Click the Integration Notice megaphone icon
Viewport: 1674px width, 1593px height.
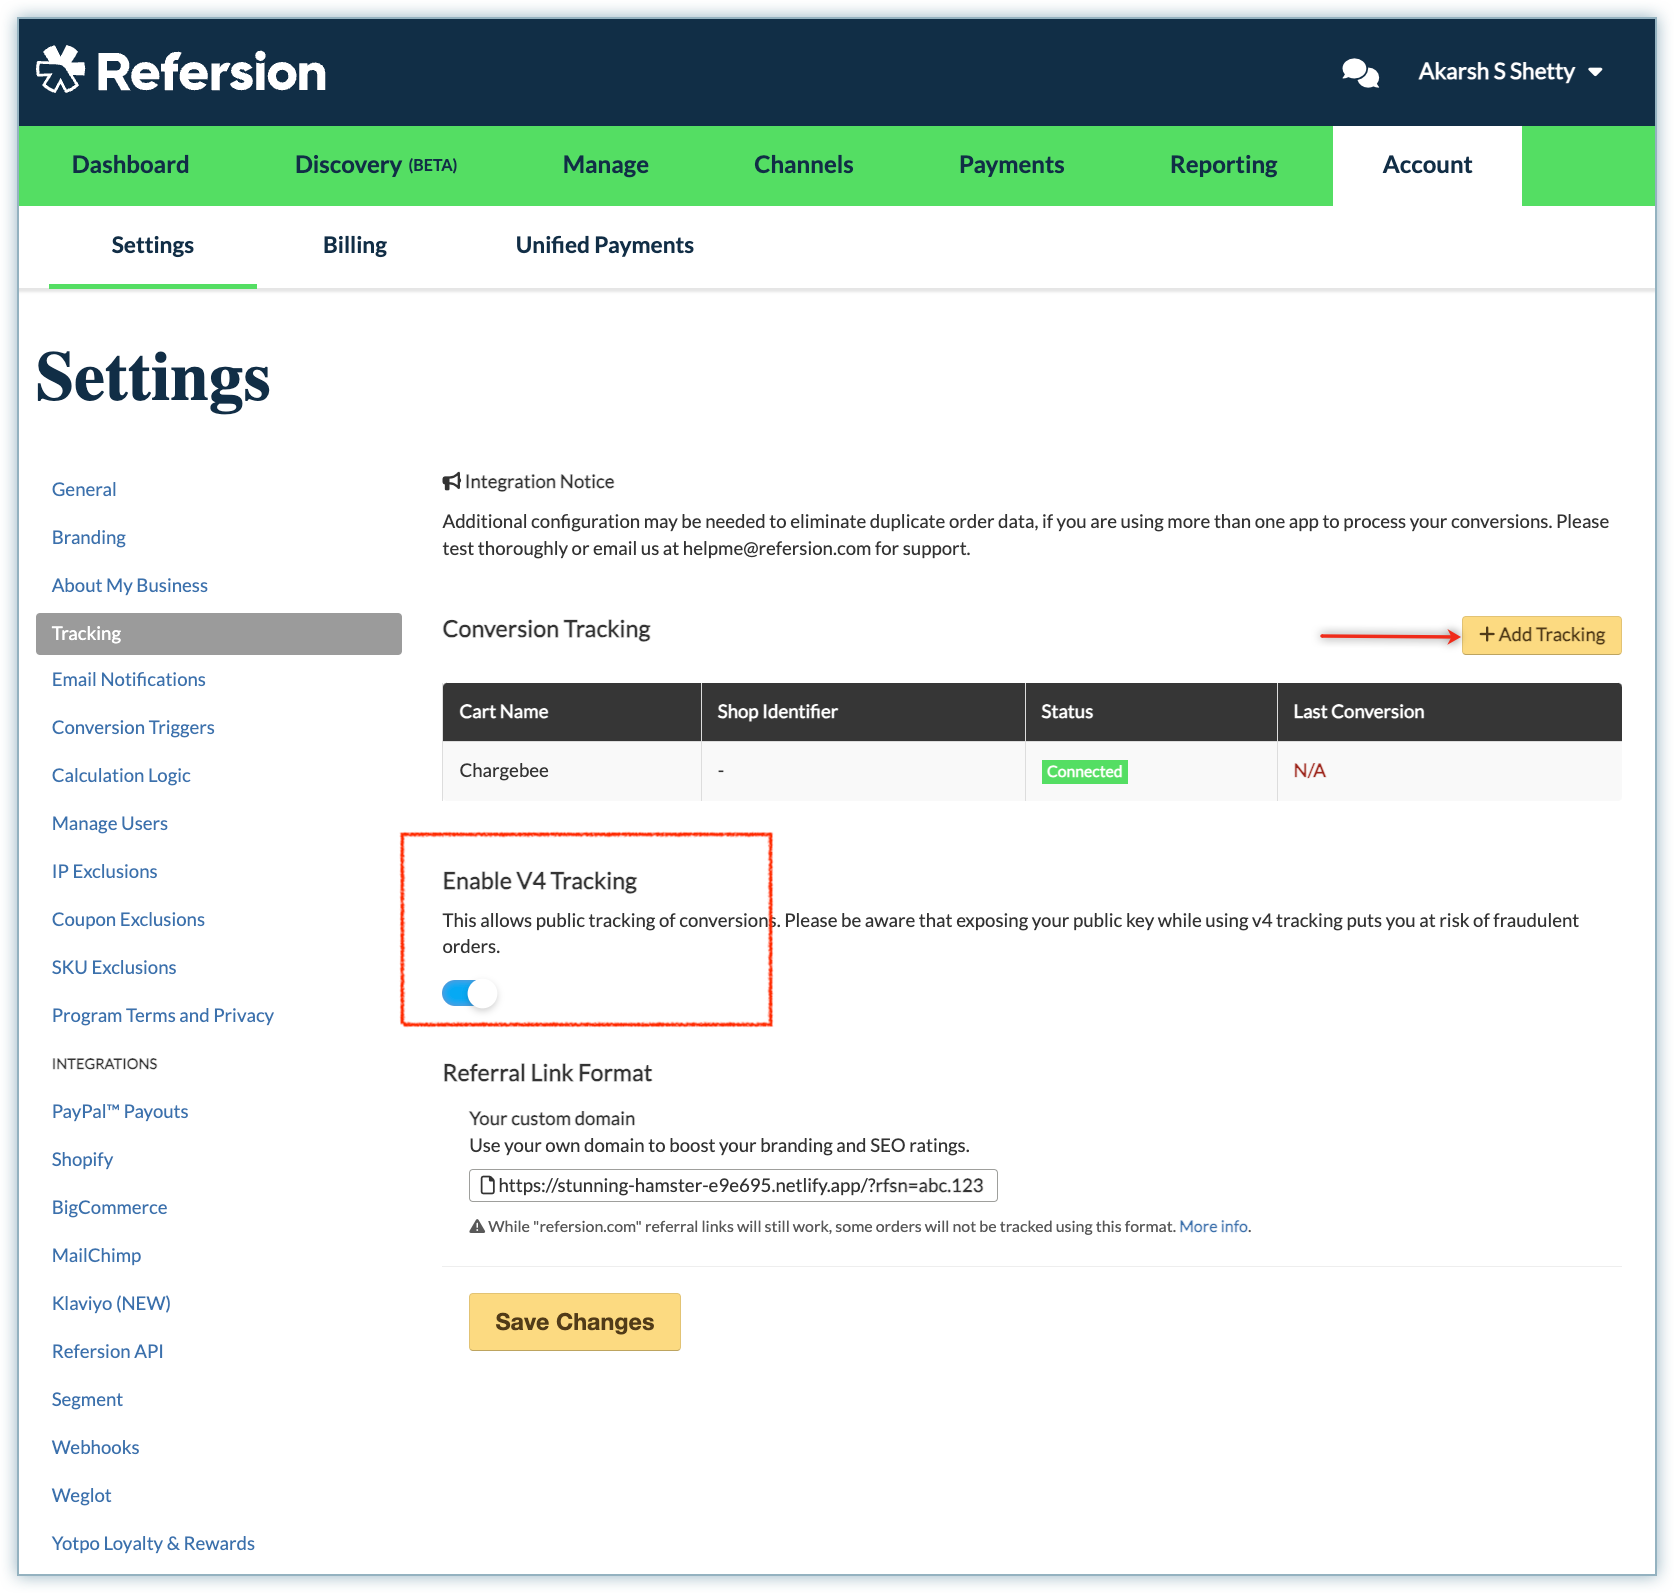point(452,482)
